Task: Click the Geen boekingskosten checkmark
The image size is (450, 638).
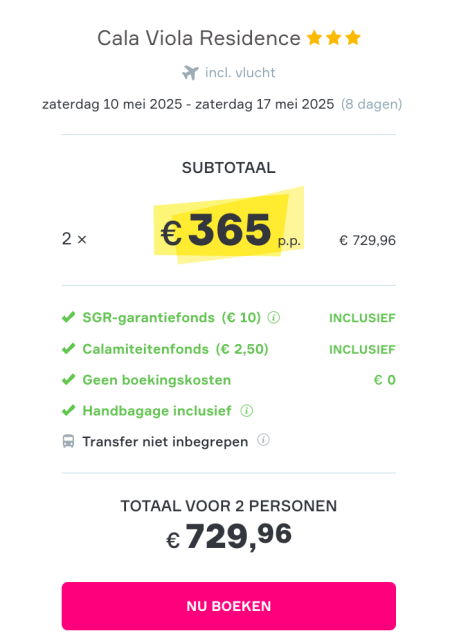Action: (x=68, y=380)
